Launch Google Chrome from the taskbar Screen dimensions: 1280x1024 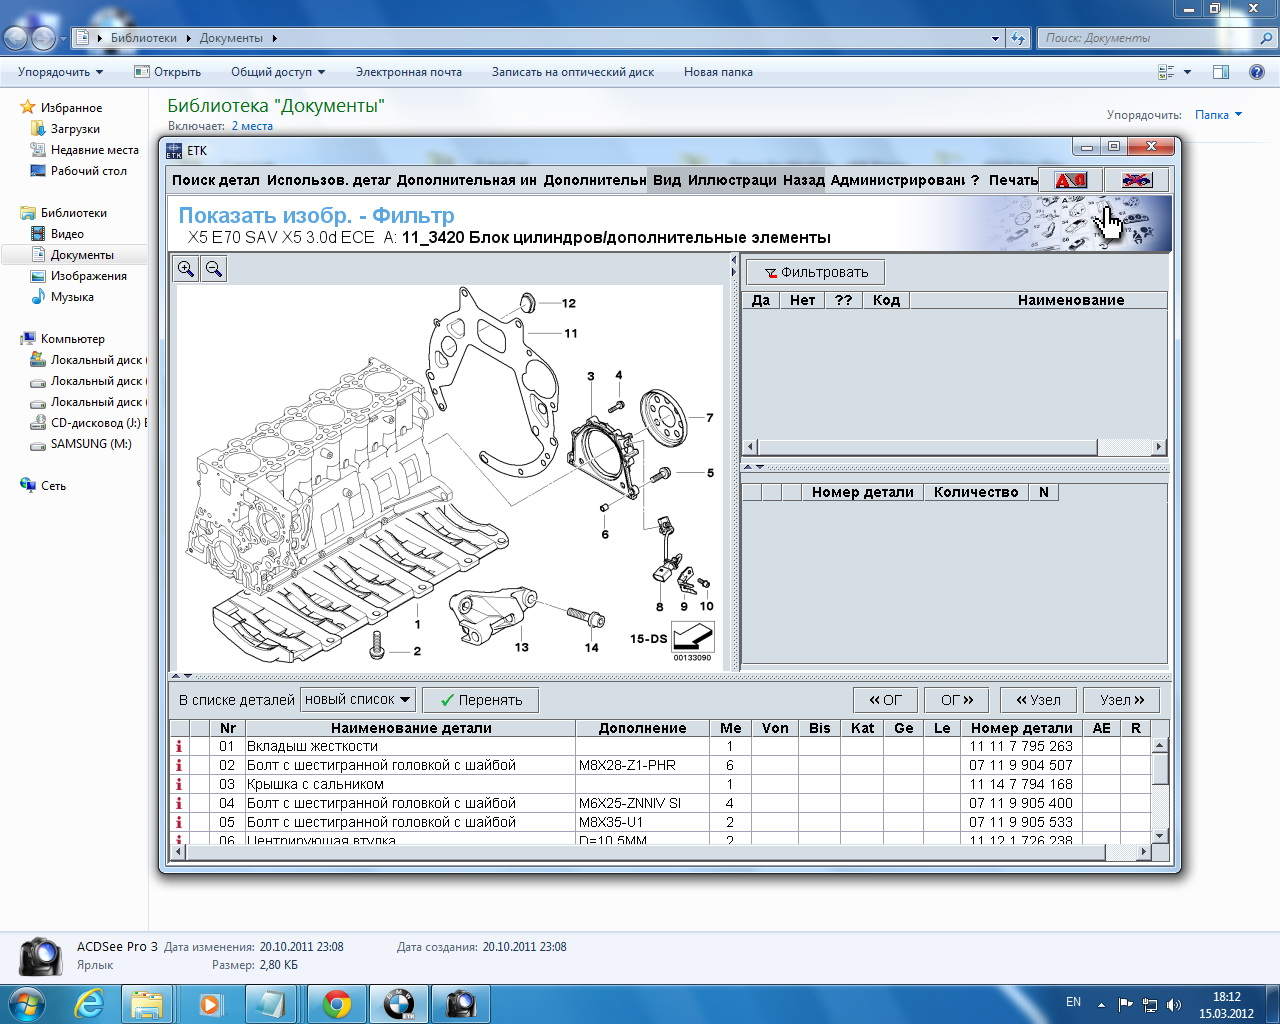(x=337, y=1003)
